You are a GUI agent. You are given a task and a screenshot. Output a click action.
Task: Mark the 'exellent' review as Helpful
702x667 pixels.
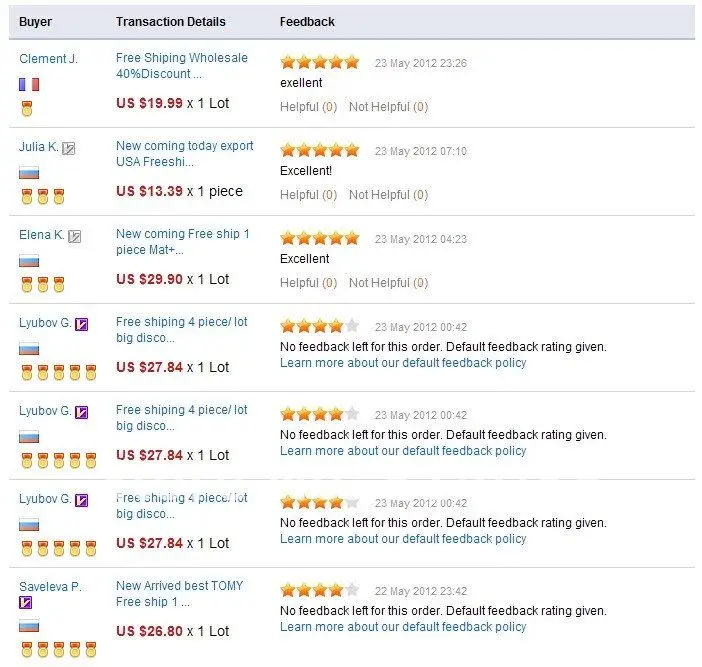[x=308, y=107]
